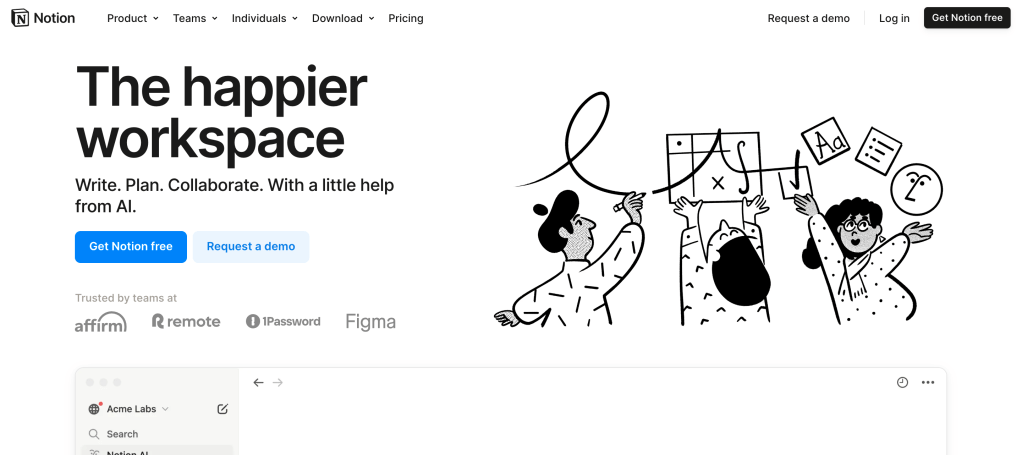The width and height of the screenshot is (1022, 455).
Task: Expand the Teams dropdown menu
Action: [196, 18]
